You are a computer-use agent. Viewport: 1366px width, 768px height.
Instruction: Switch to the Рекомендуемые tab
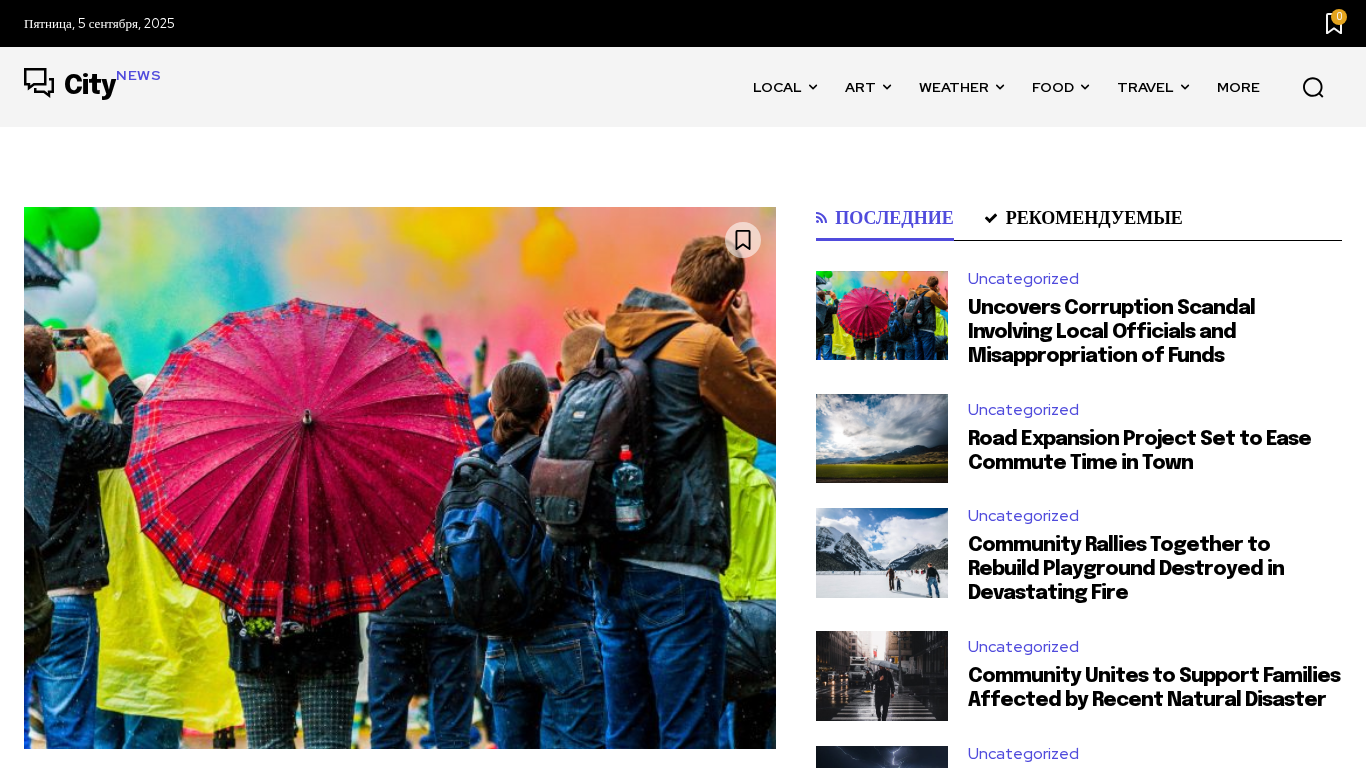click(1083, 218)
